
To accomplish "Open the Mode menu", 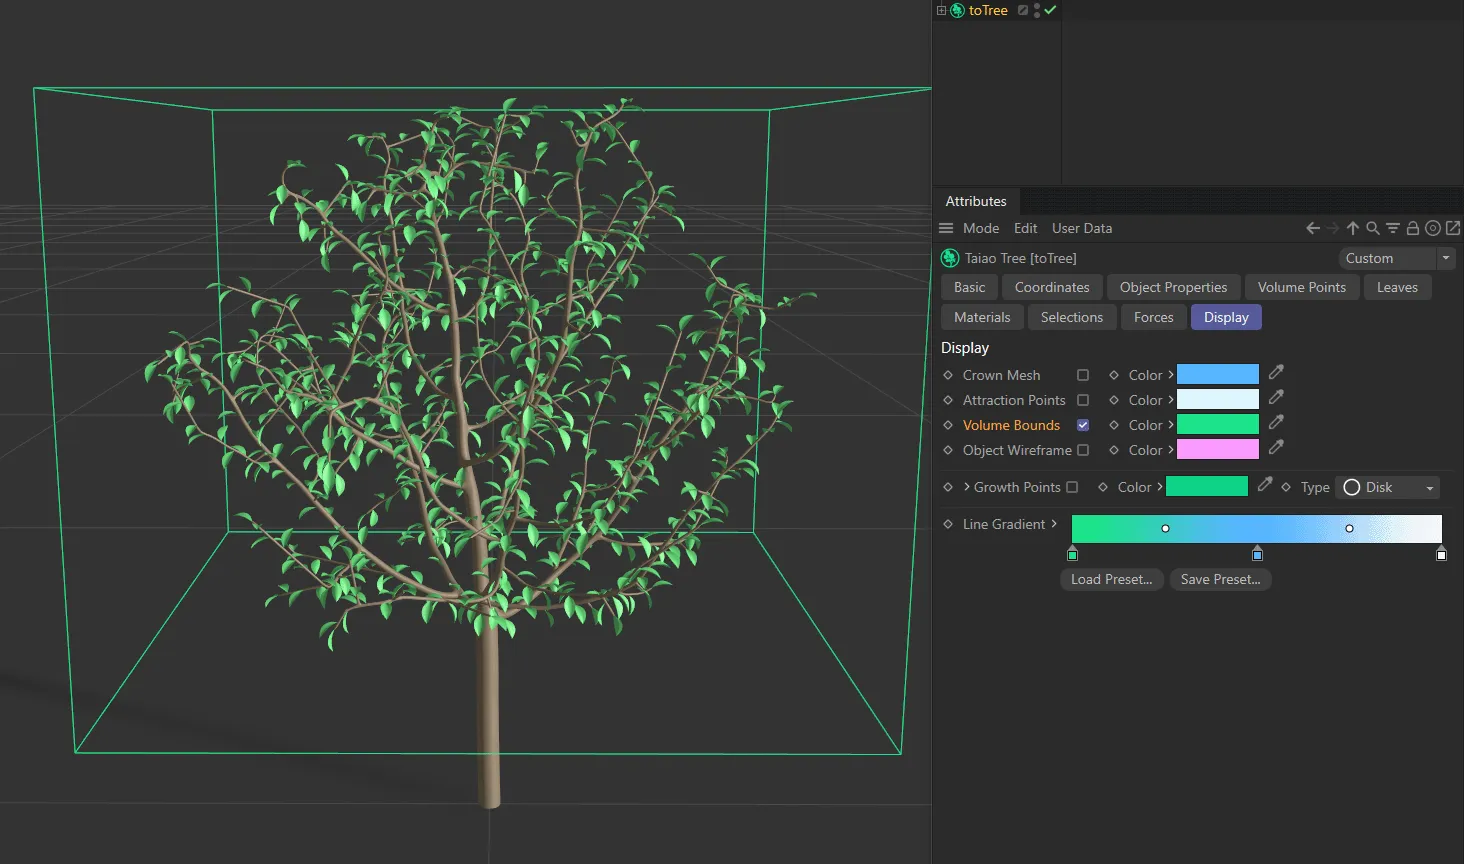I will click(980, 228).
